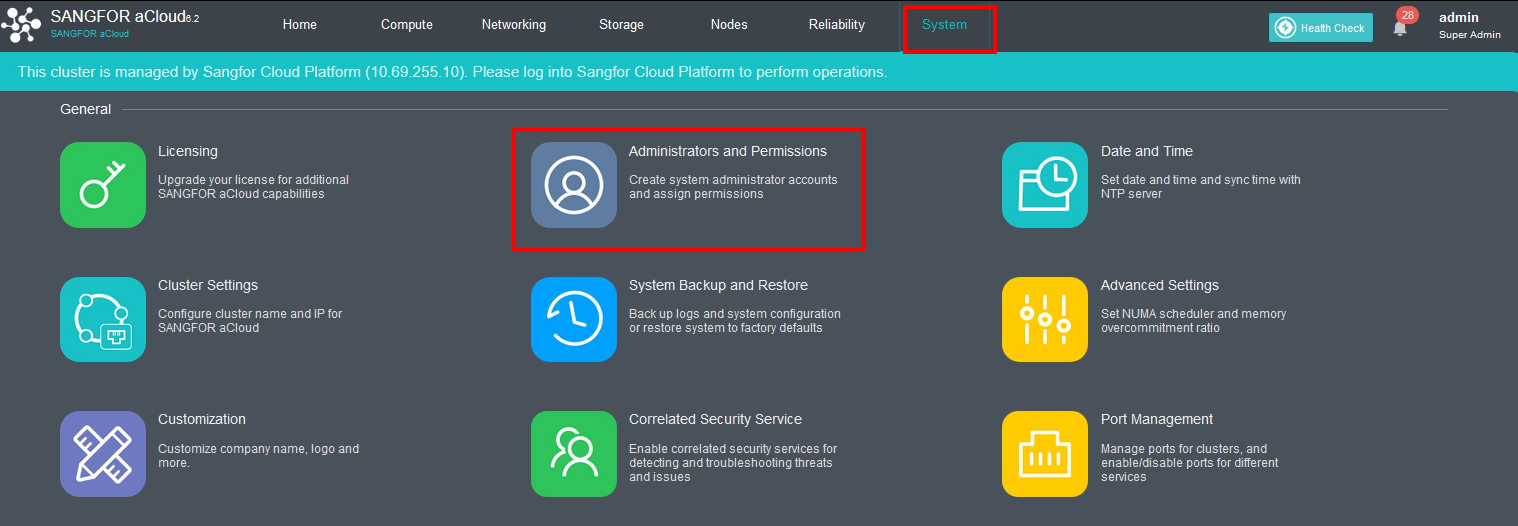Click 'Set date and time and sync' description

[x=1201, y=187]
